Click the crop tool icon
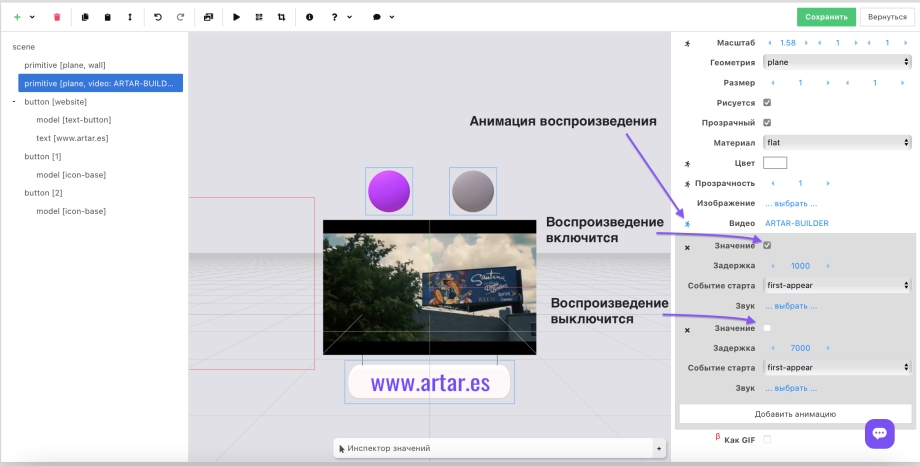This screenshot has height=466, width=920. pos(281,17)
